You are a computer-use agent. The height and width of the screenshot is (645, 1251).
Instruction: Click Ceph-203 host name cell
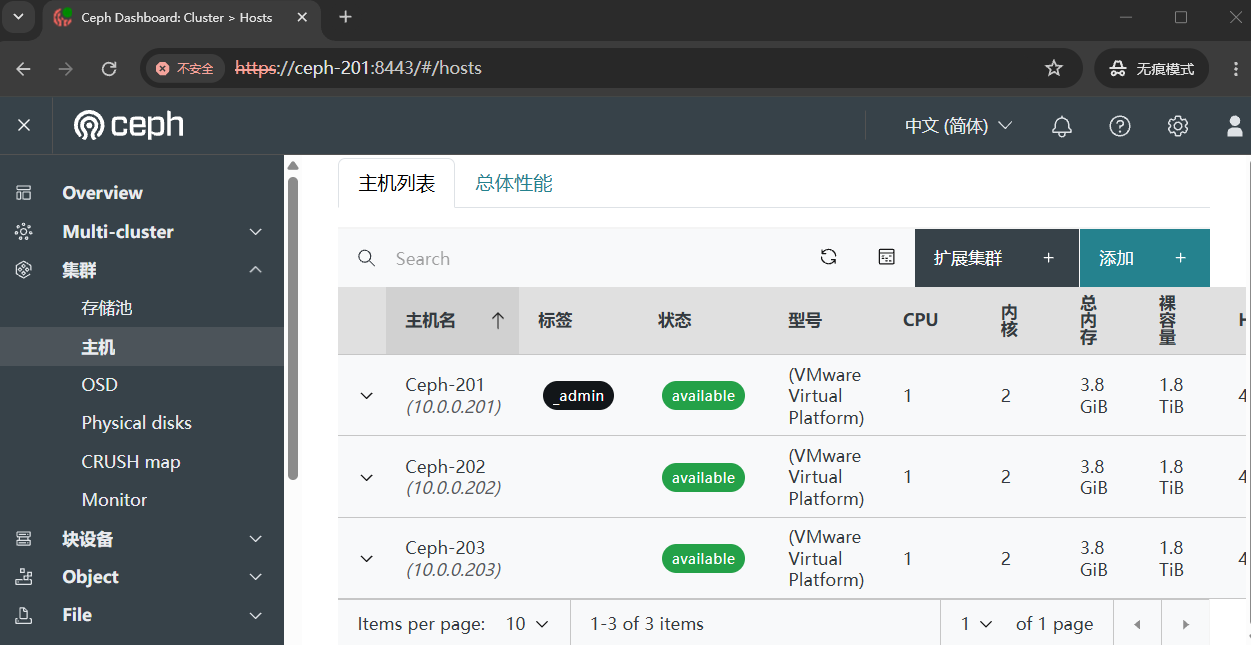point(453,559)
